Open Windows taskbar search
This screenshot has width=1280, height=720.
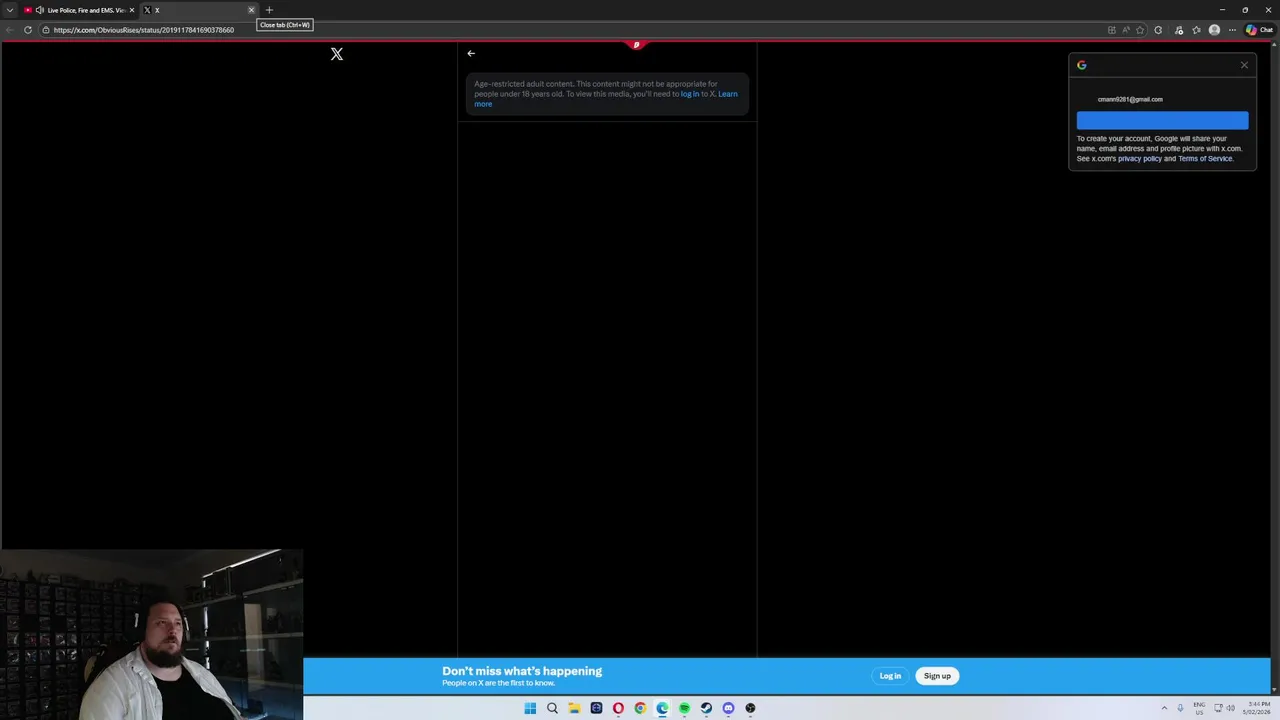tap(552, 708)
